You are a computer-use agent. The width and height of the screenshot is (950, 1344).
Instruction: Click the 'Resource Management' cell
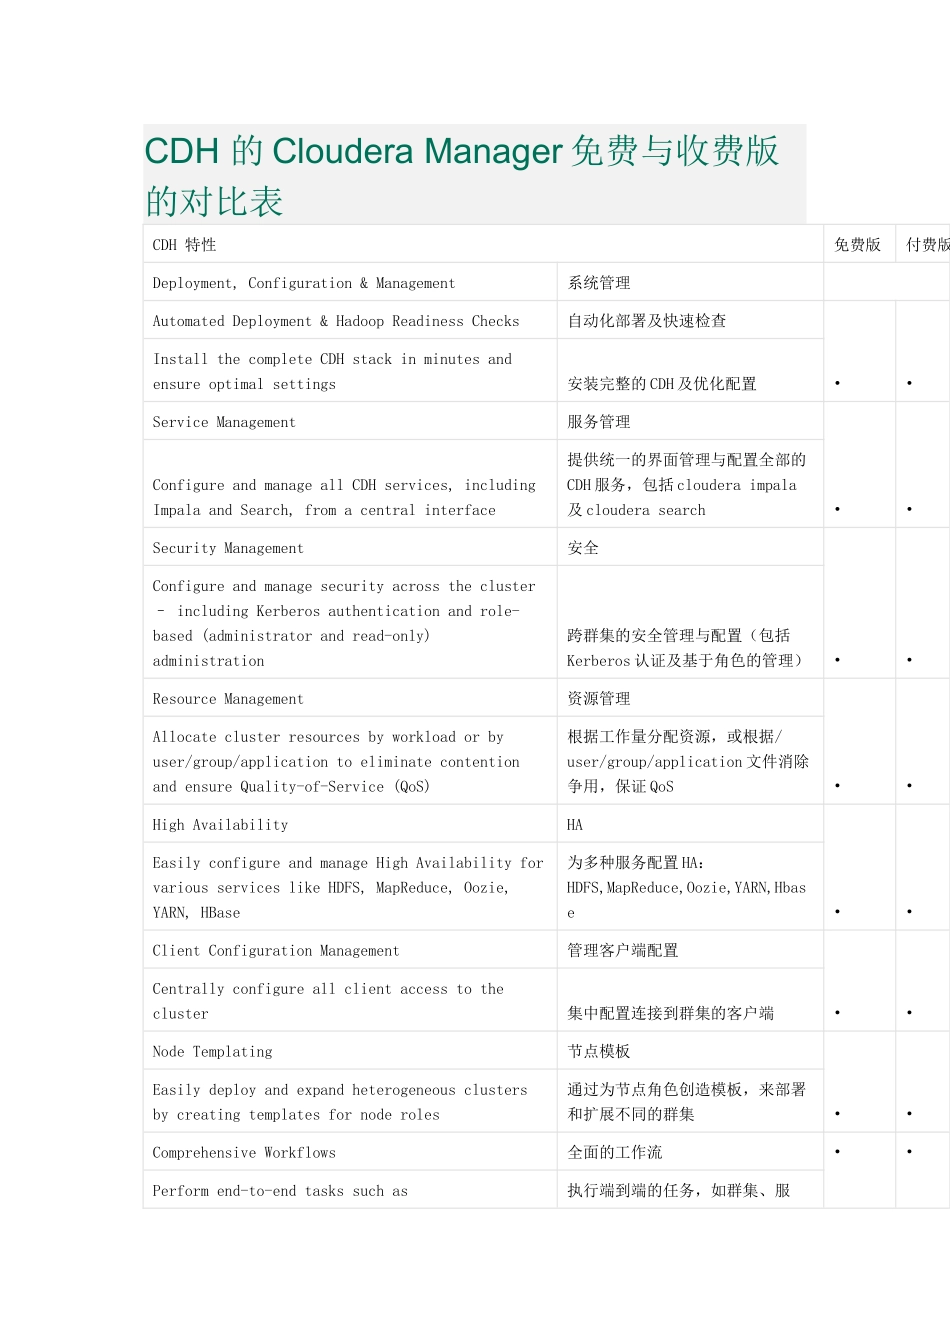click(350, 699)
